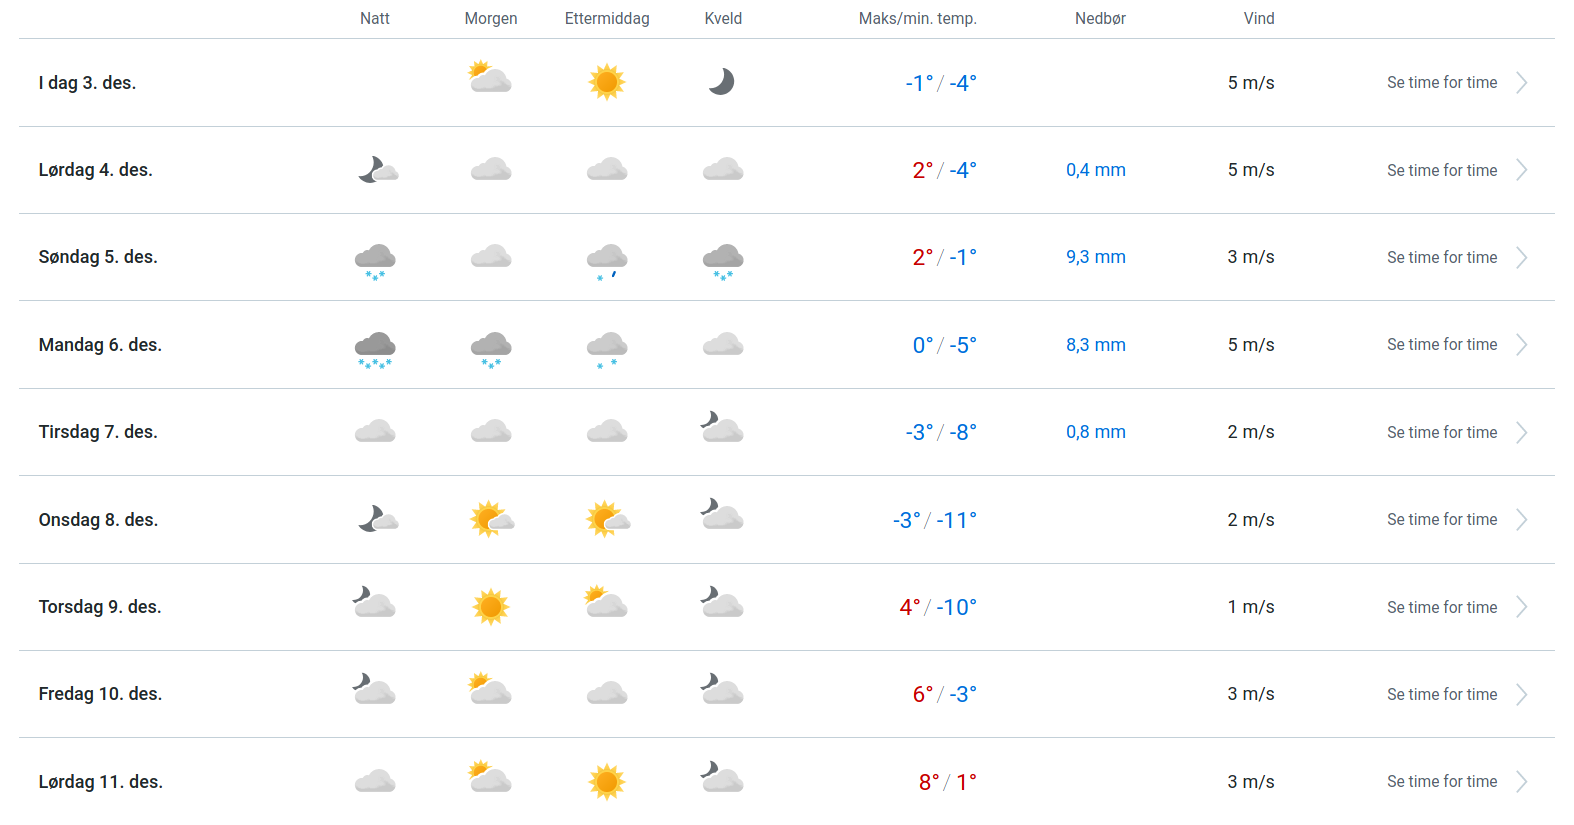Image resolution: width=1574 pixels, height=825 pixels.
Task: Expand Søndag 5. des. chevron arrow
Action: pyautogui.click(x=1521, y=258)
